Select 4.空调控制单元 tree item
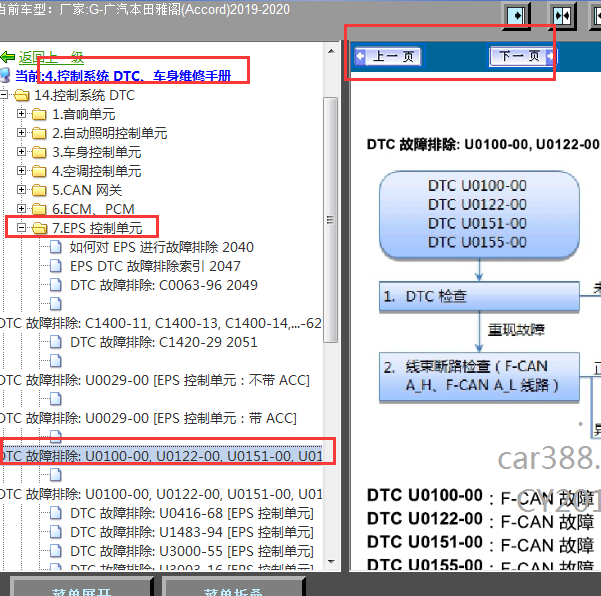The width and height of the screenshot is (601, 596). tap(97, 171)
